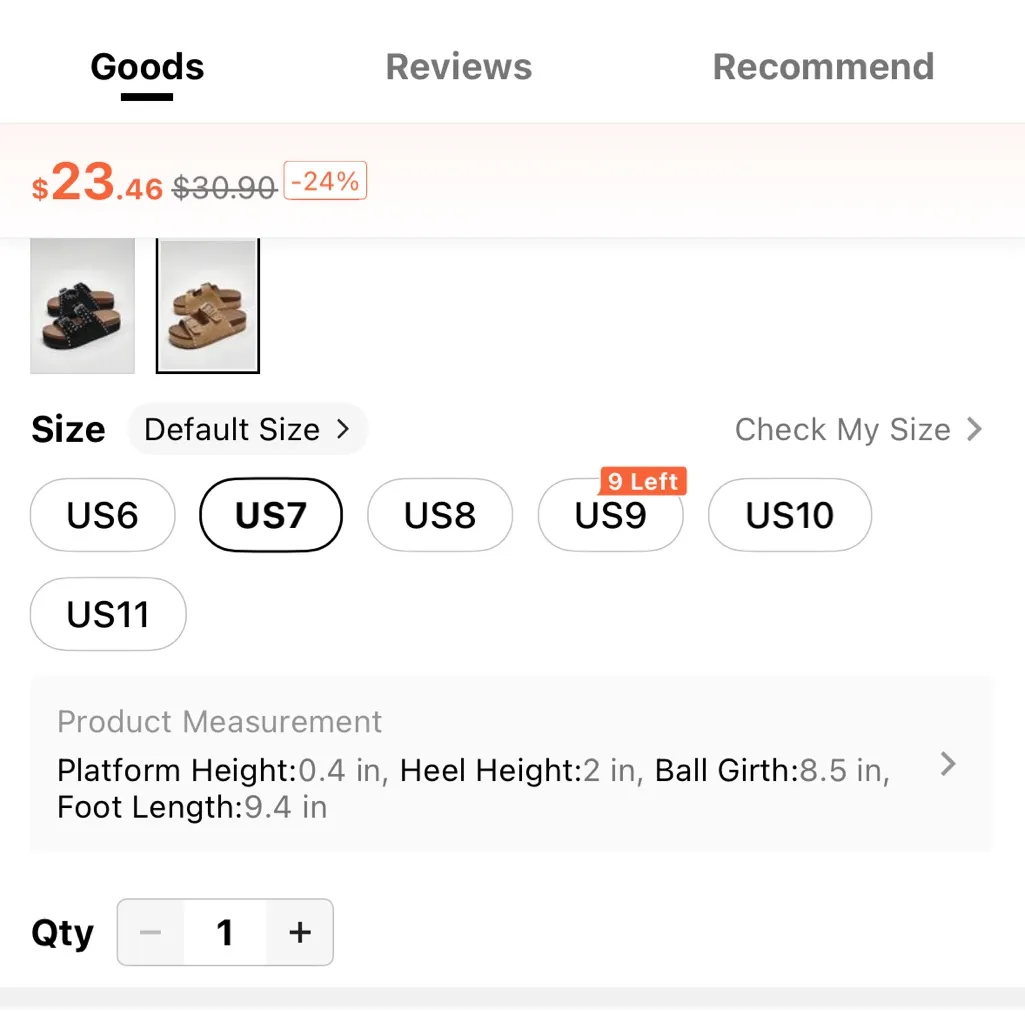Open Check My Size link
Viewport: 1025px width, 1025px height.
click(859, 430)
